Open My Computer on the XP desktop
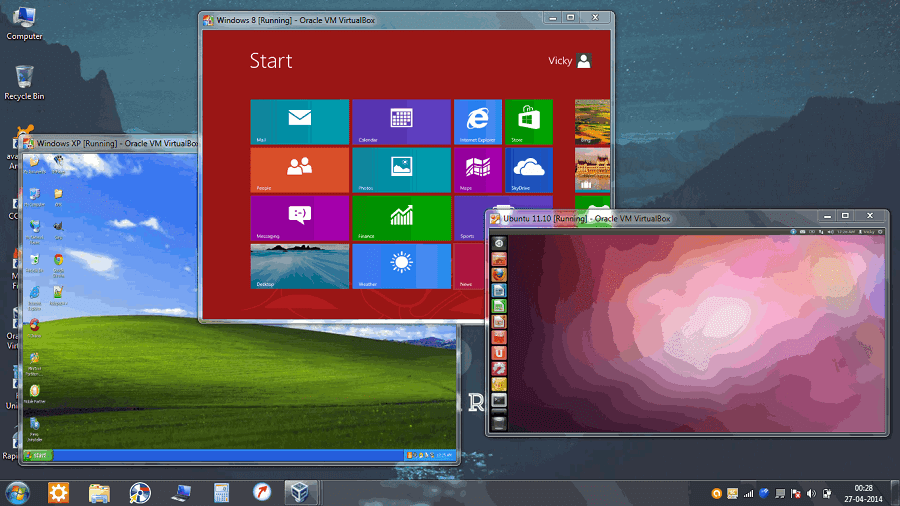Viewport: 900px width, 506px height. click(34, 197)
